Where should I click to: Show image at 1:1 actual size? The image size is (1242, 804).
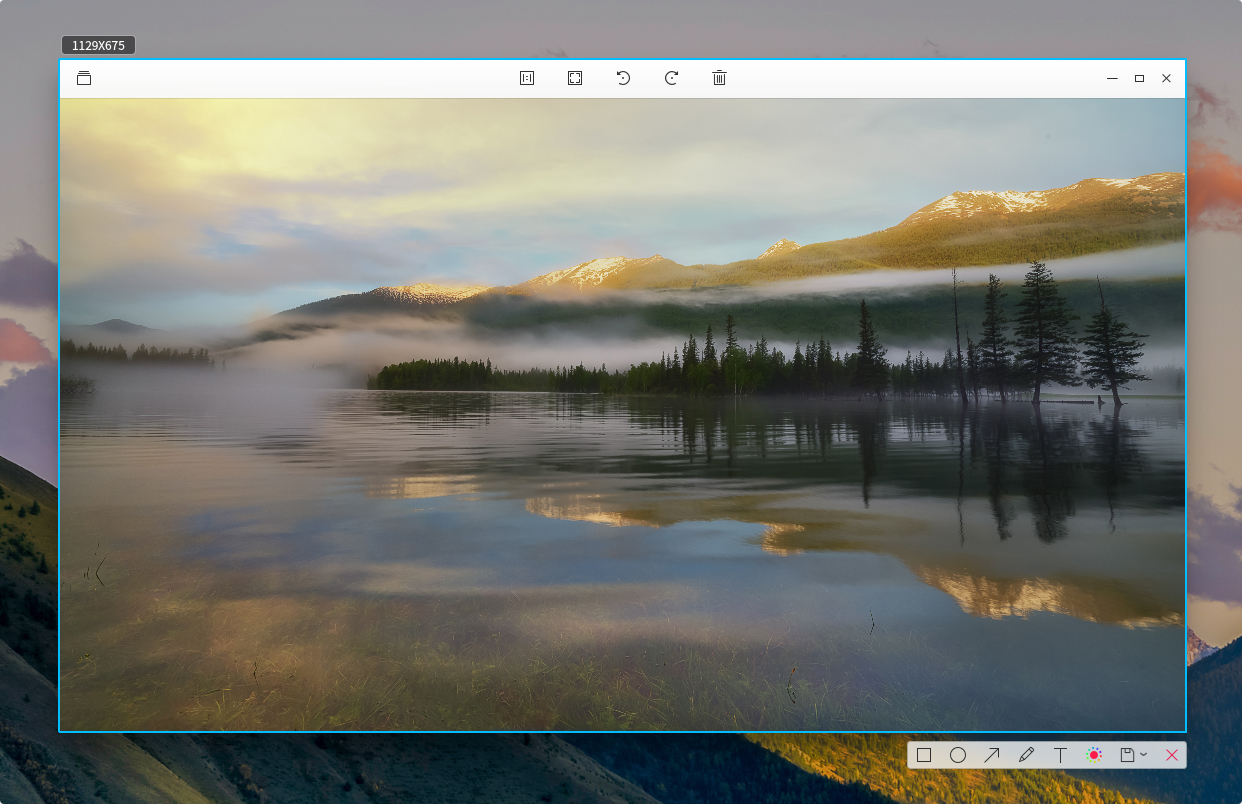(x=527, y=78)
